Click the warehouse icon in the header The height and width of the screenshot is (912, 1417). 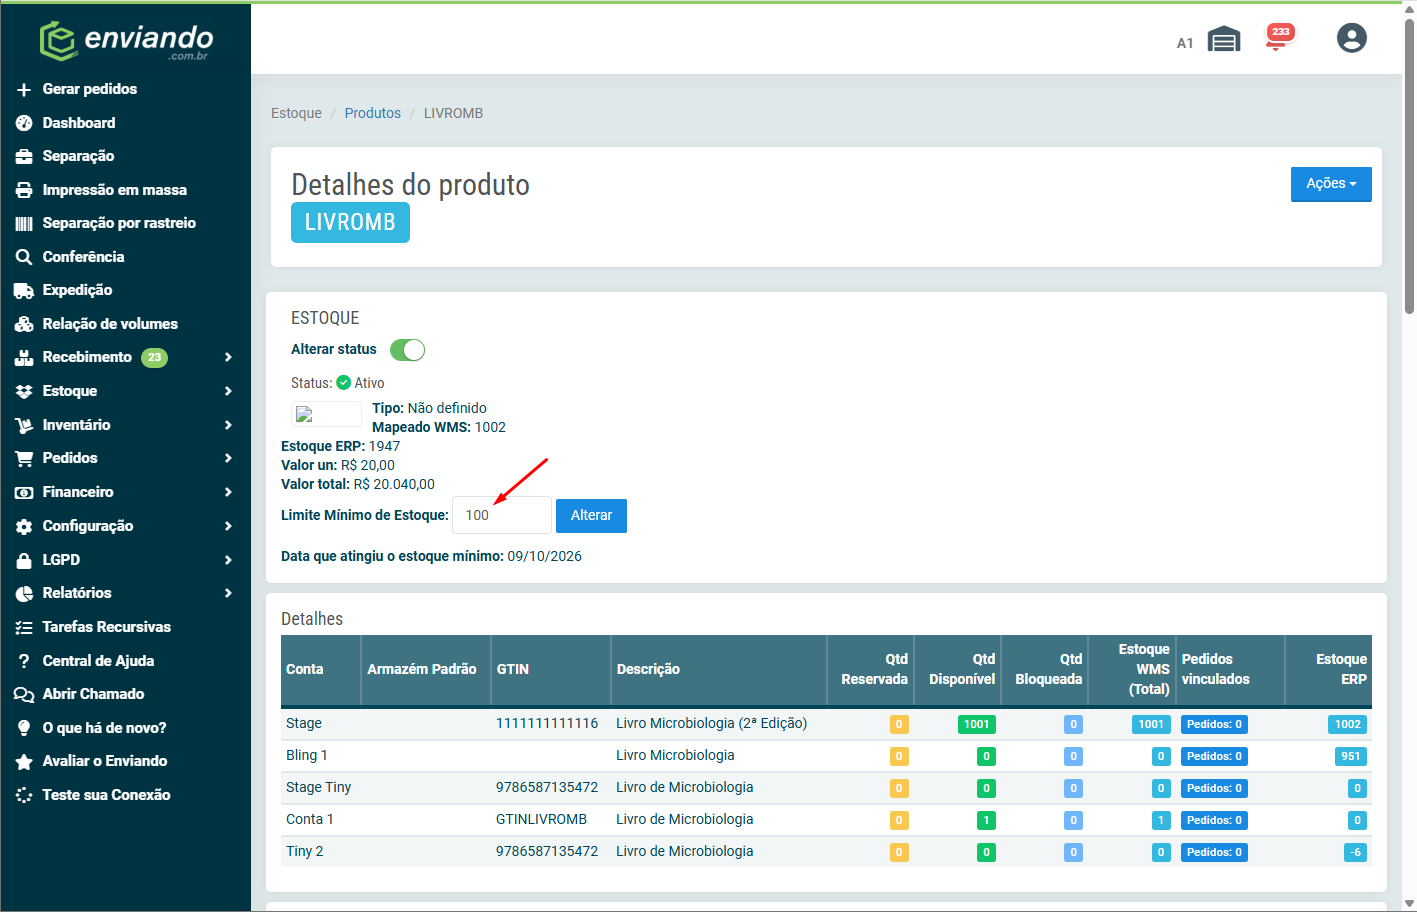tap(1224, 39)
